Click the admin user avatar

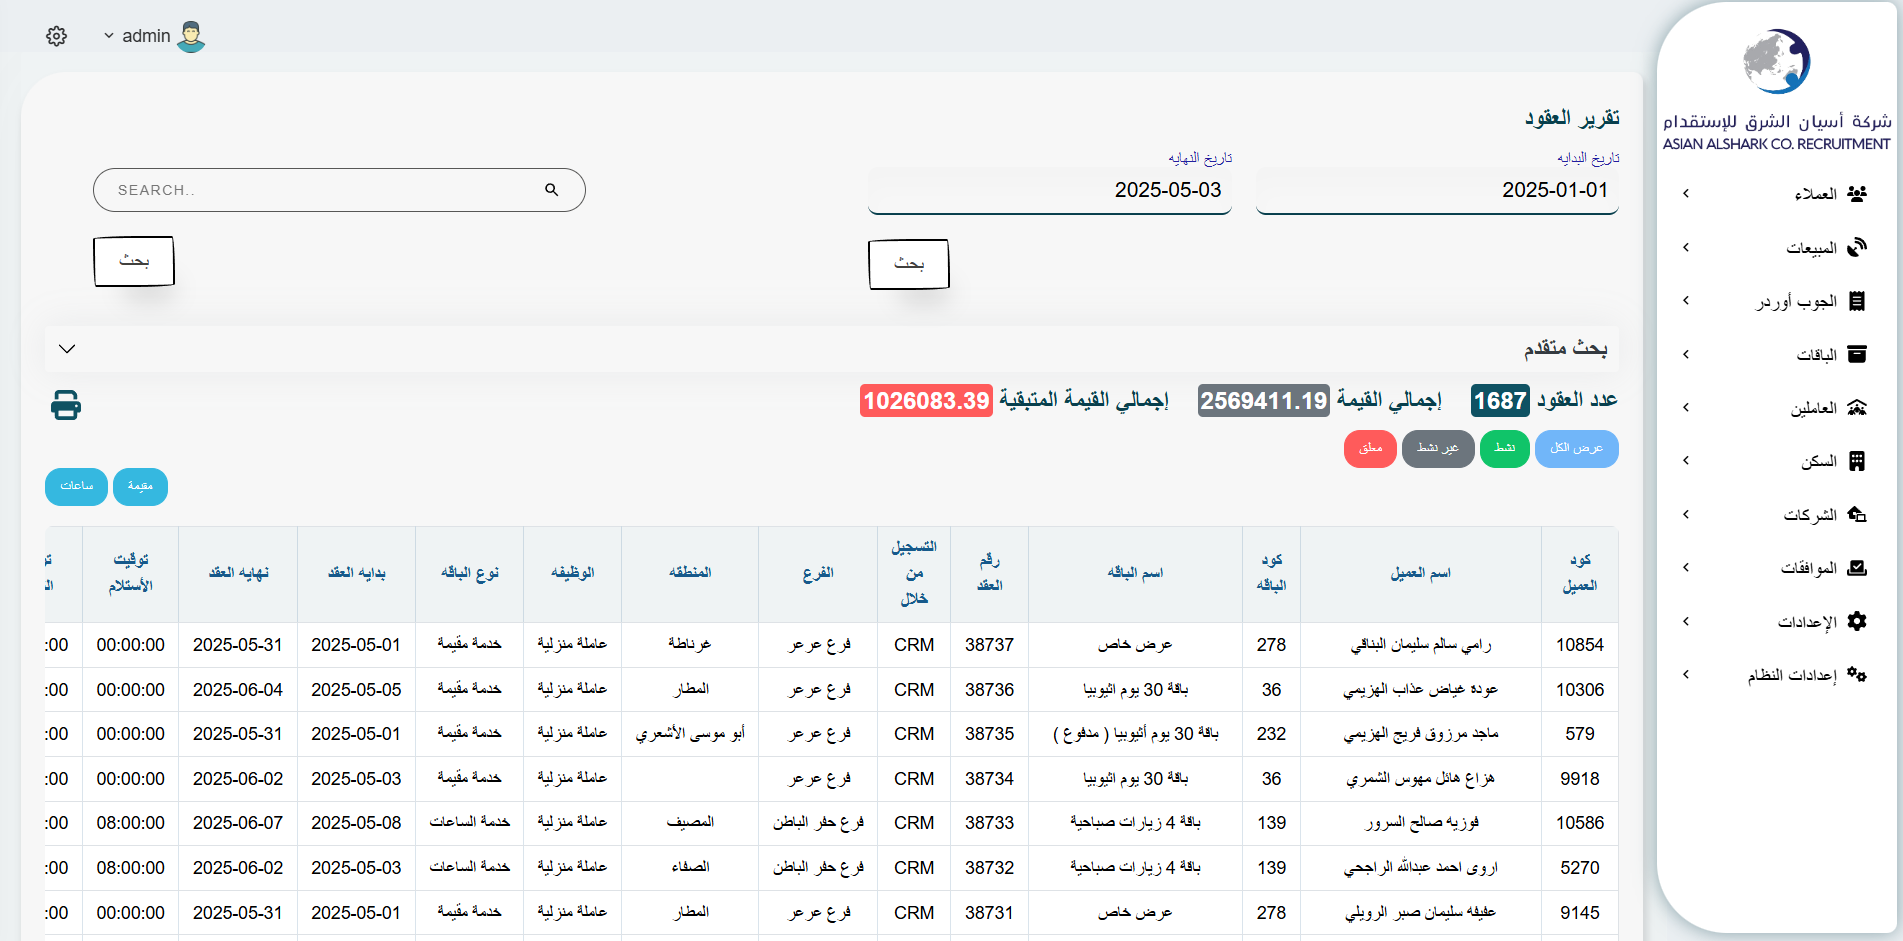point(191,37)
